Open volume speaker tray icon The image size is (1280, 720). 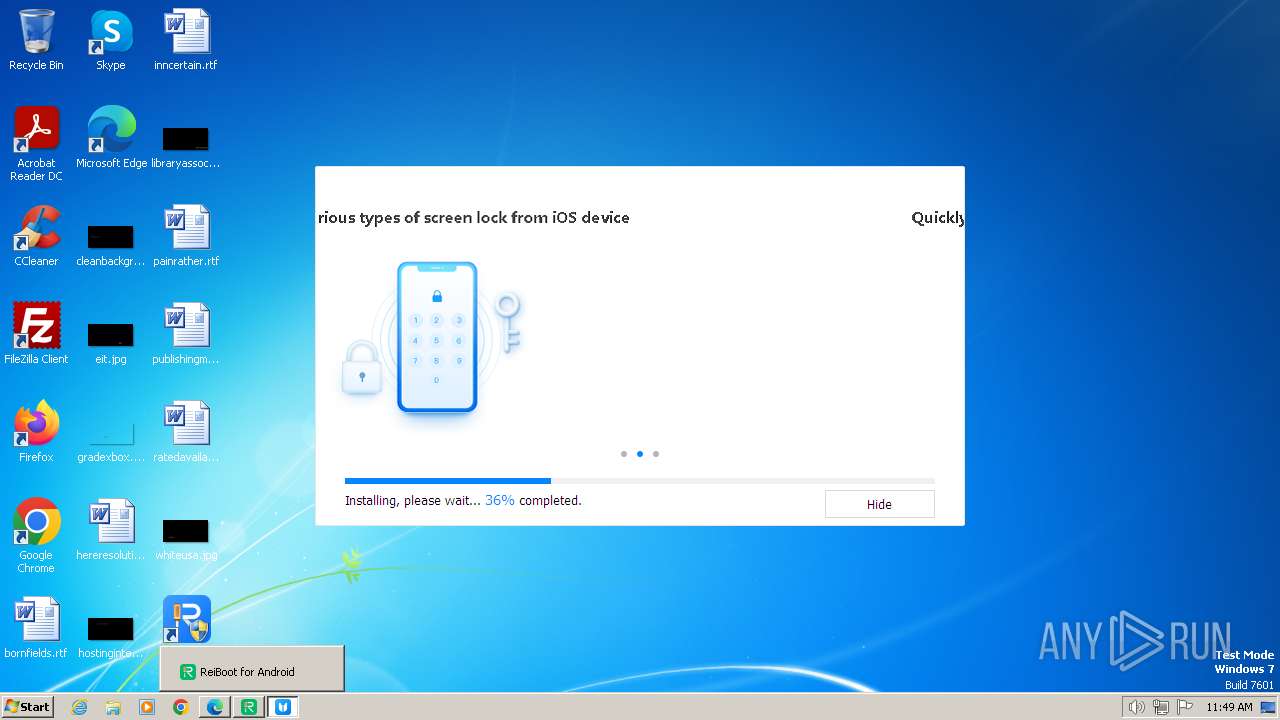coord(1137,707)
